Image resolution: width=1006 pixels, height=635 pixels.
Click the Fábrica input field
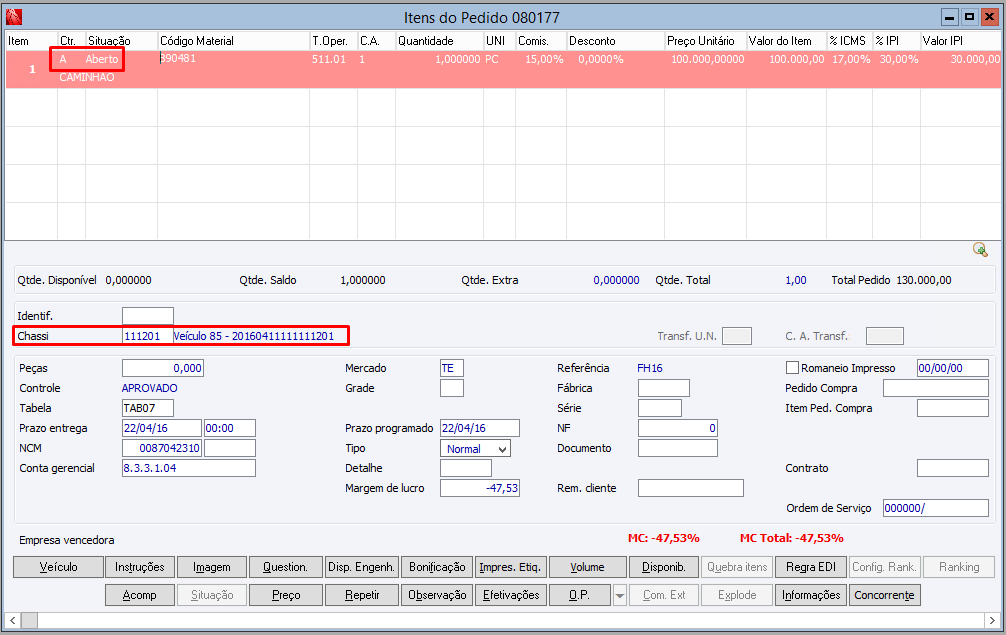pyautogui.click(x=664, y=388)
